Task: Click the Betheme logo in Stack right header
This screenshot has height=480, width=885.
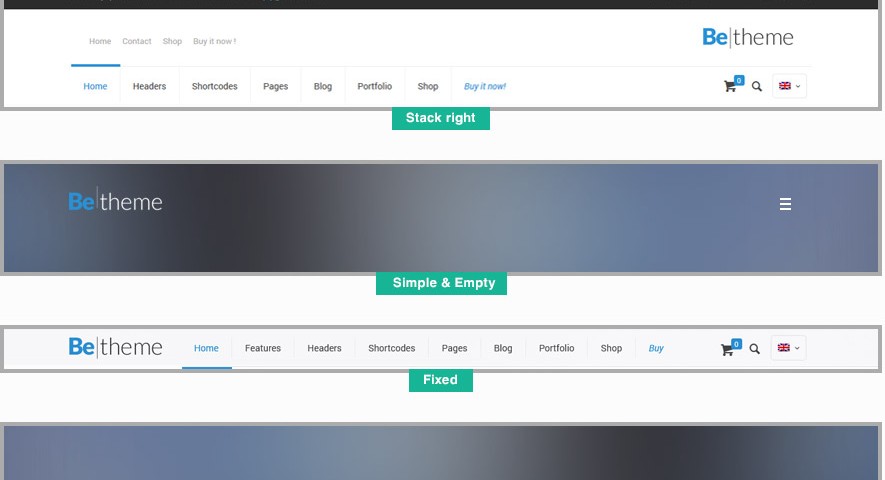Action: (x=748, y=37)
